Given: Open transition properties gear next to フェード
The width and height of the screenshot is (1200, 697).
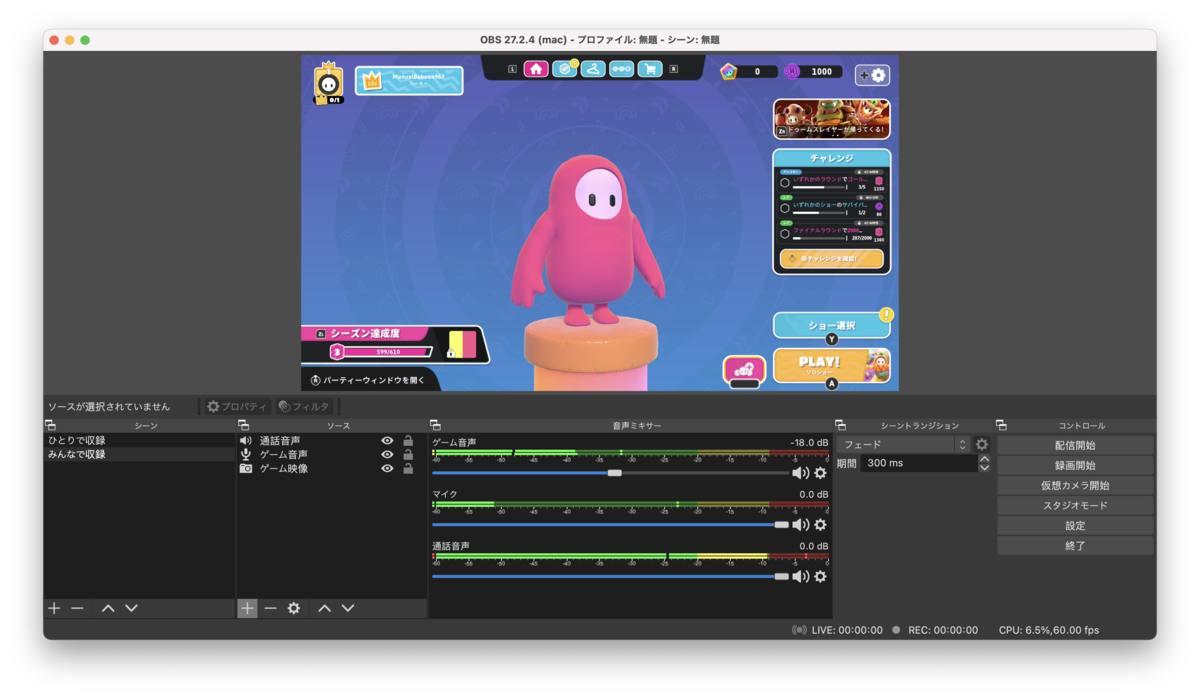Looking at the screenshot, I should pos(982,445).
